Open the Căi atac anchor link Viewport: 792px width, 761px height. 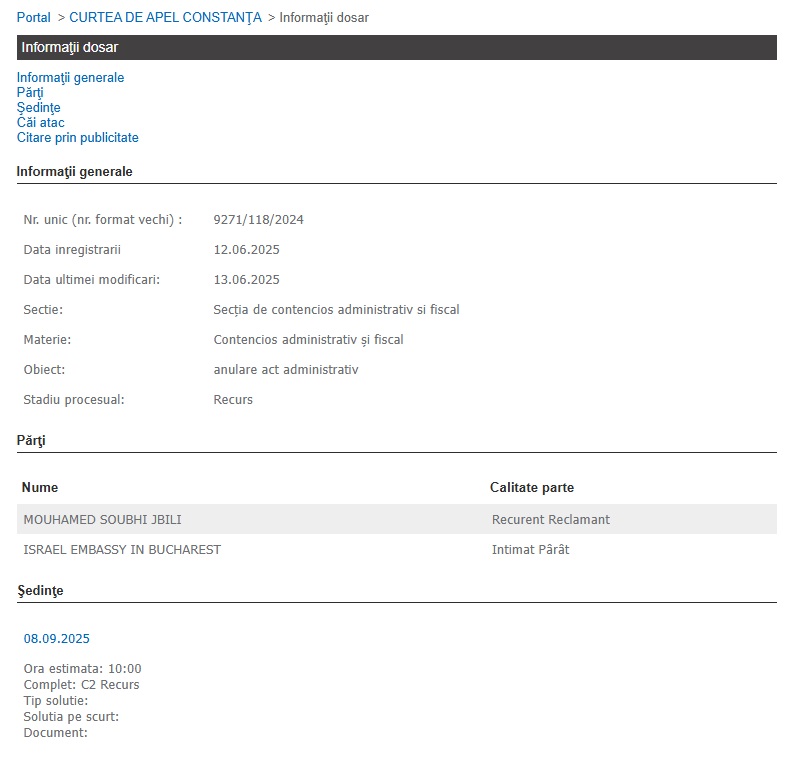[40, 122]
